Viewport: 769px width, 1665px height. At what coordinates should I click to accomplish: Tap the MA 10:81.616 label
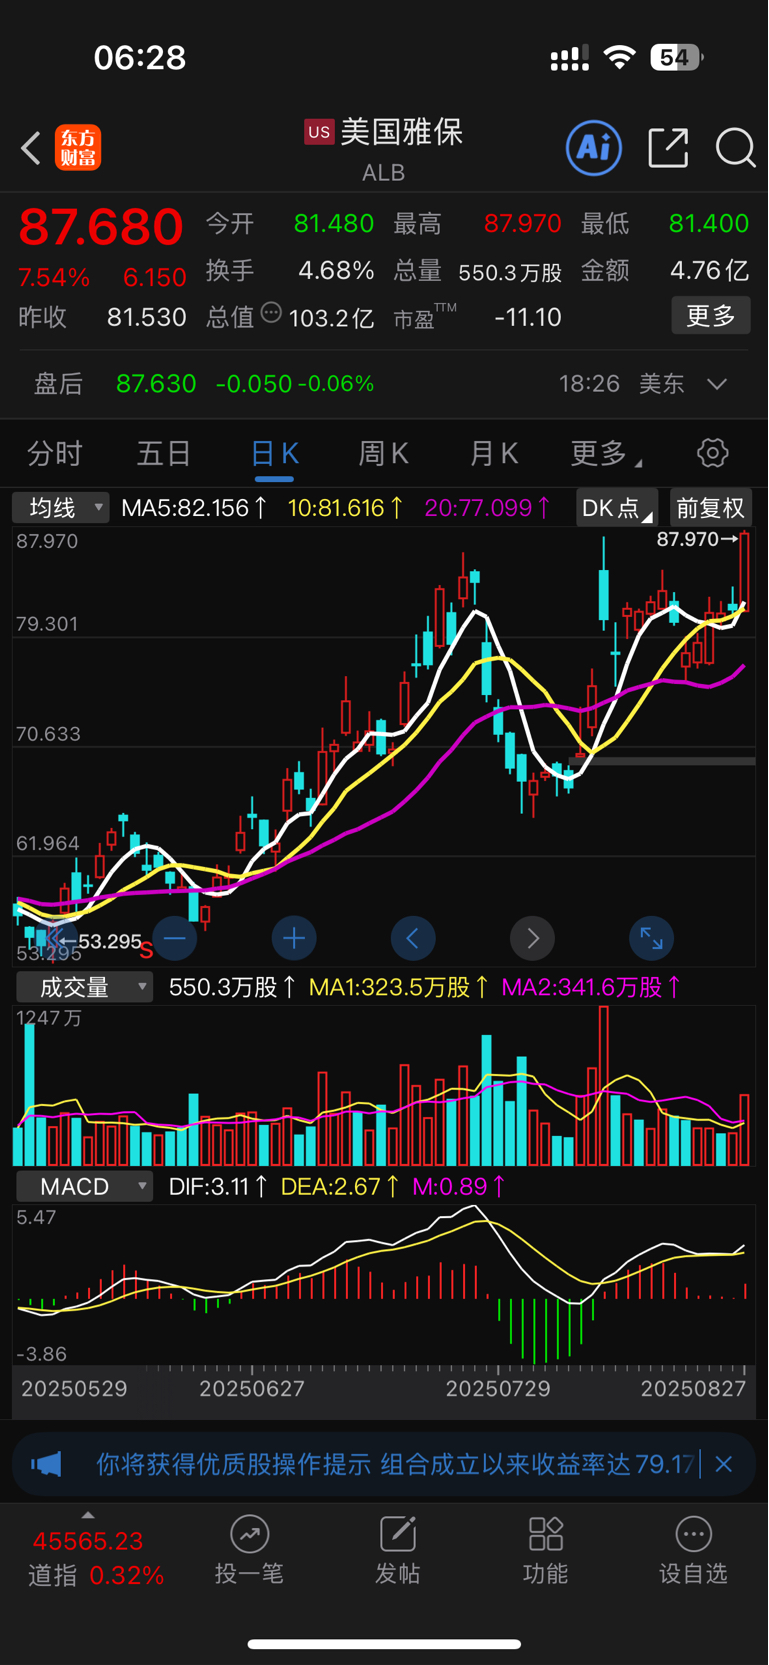coord(345,508)
